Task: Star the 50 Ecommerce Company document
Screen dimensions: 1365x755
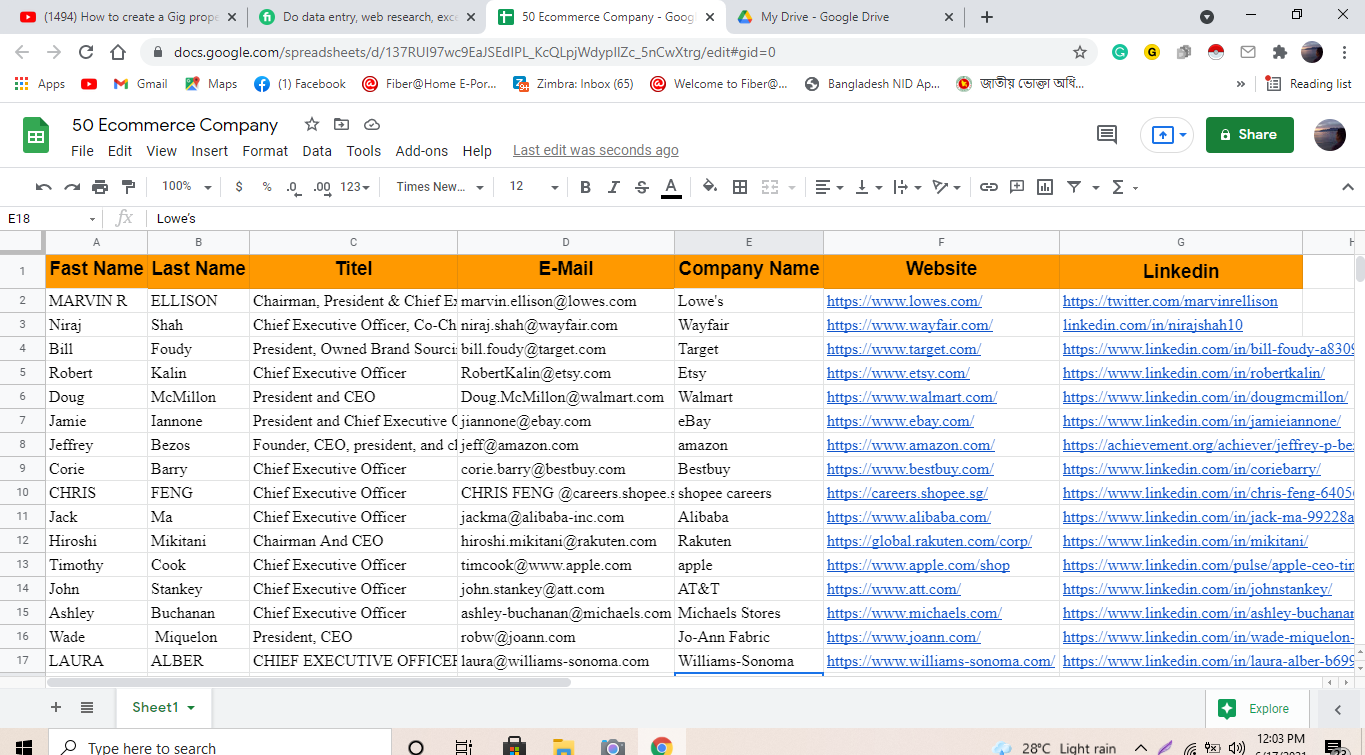Action: [312, 125]
